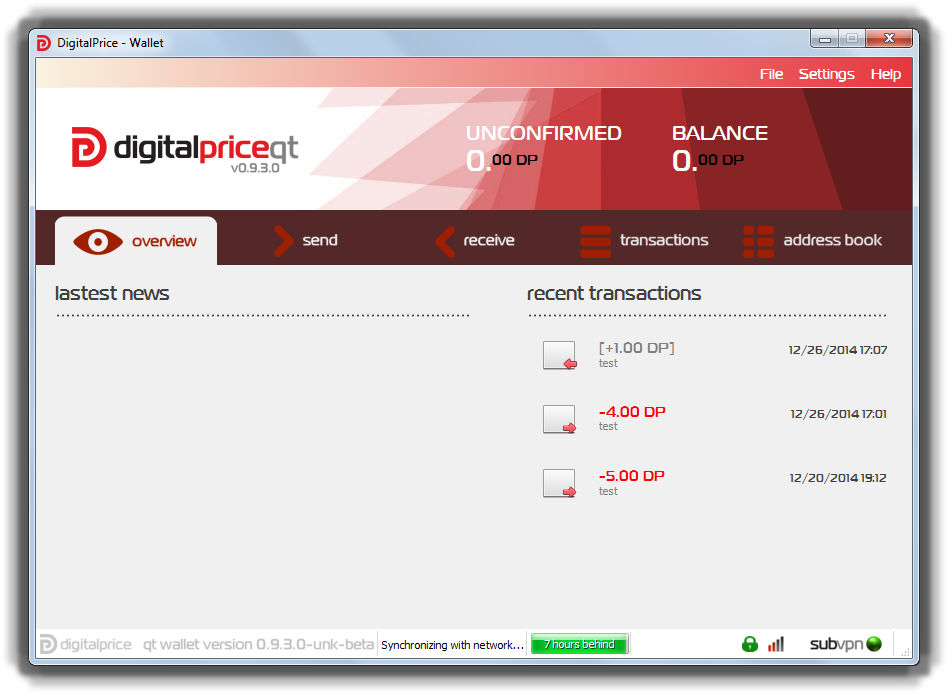Open the Address Book grid icon
This screenshot has width=948, height=694.
coord(757,240)
